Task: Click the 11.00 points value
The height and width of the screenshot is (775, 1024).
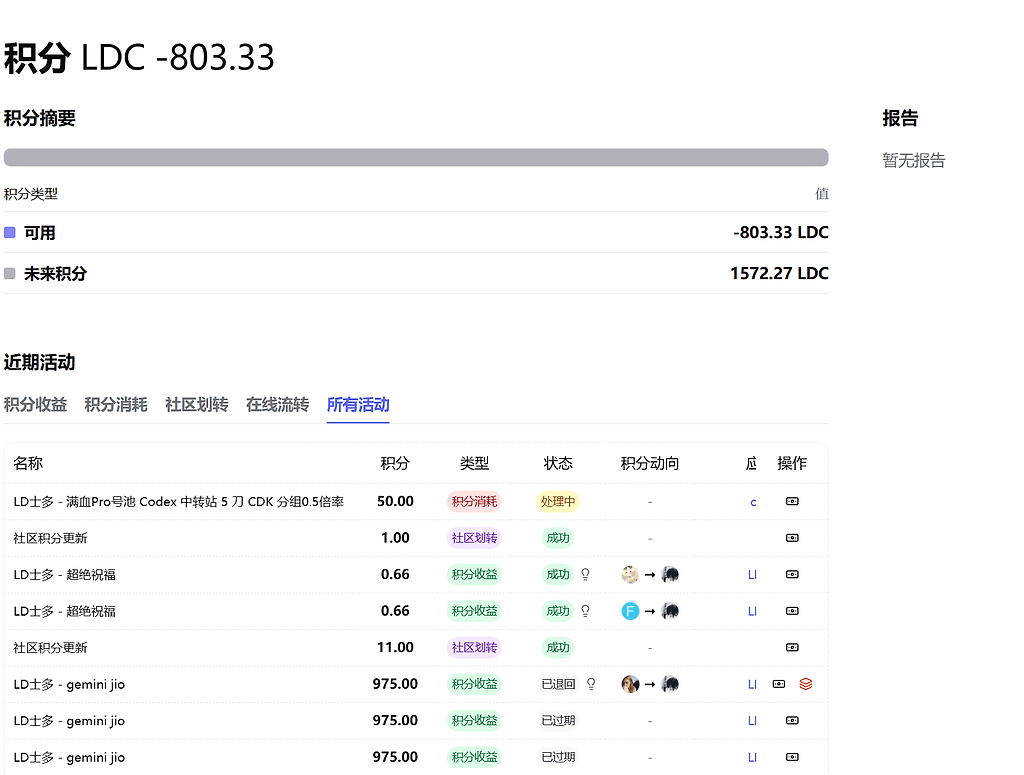Action: pyautogui.click(x=395, y=648)
